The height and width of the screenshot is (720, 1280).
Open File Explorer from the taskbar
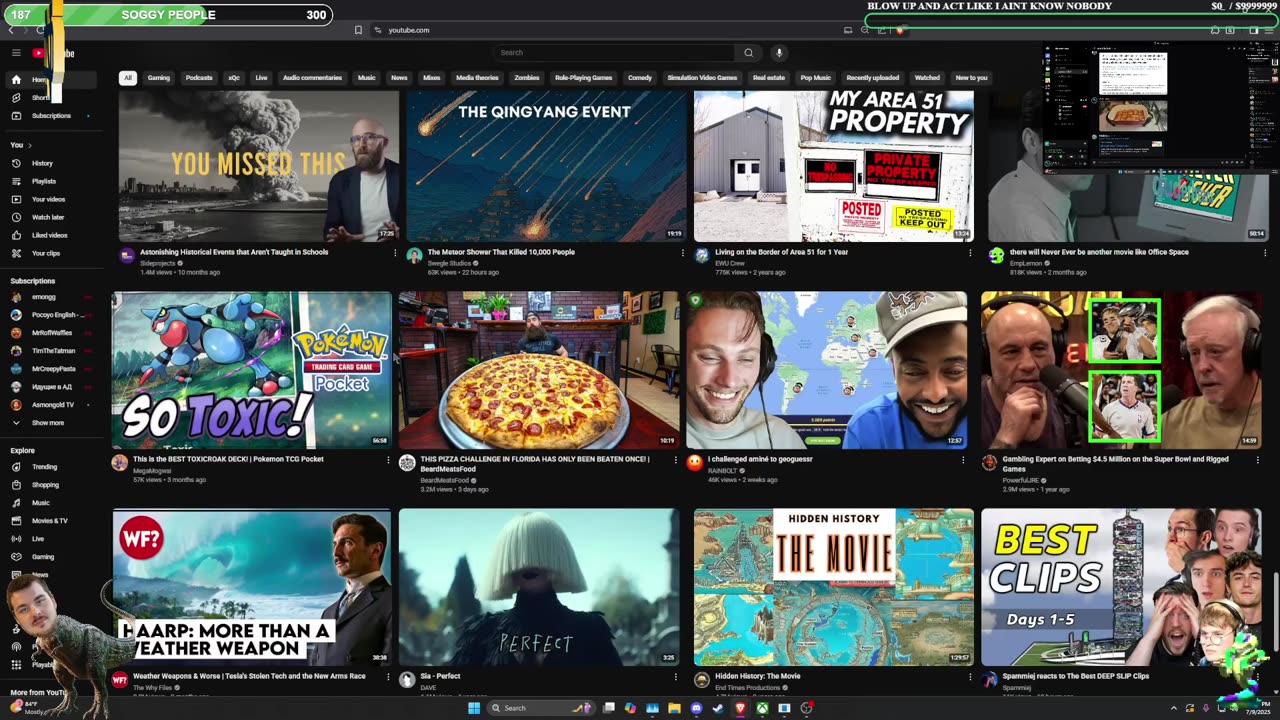pyautogui.click(x=674, y=708)
